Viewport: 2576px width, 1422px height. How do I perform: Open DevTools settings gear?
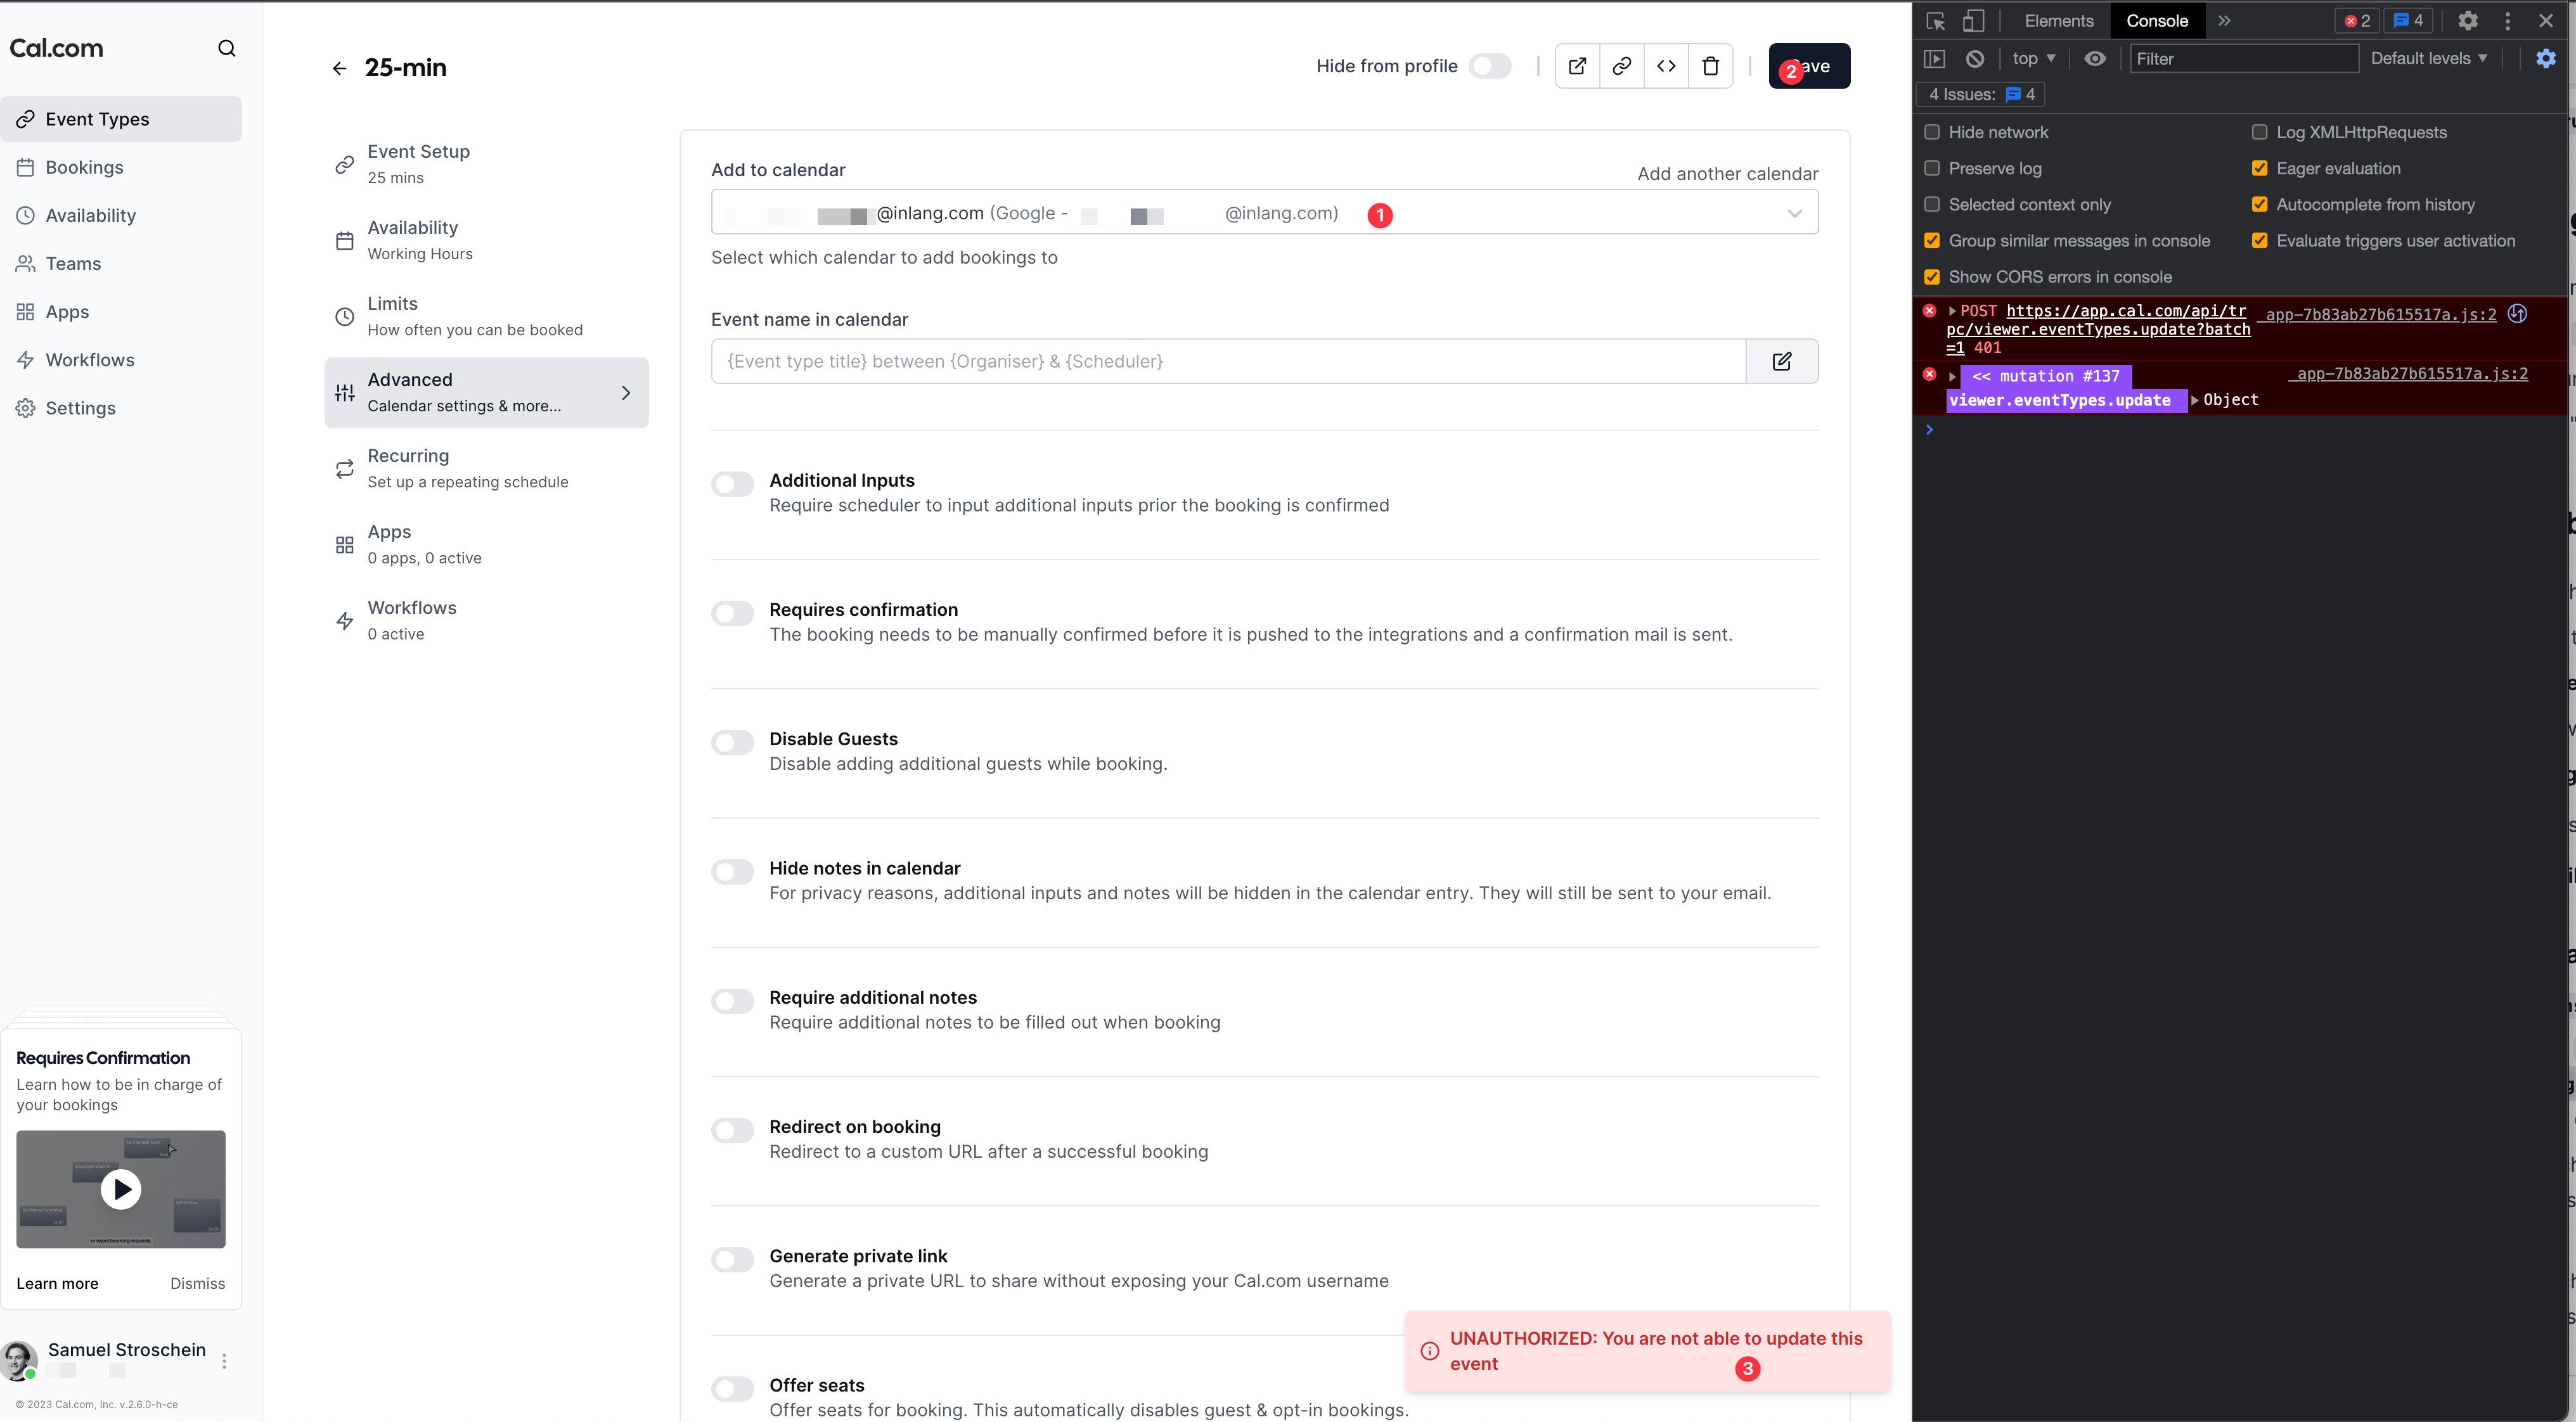click(2469, 20)
